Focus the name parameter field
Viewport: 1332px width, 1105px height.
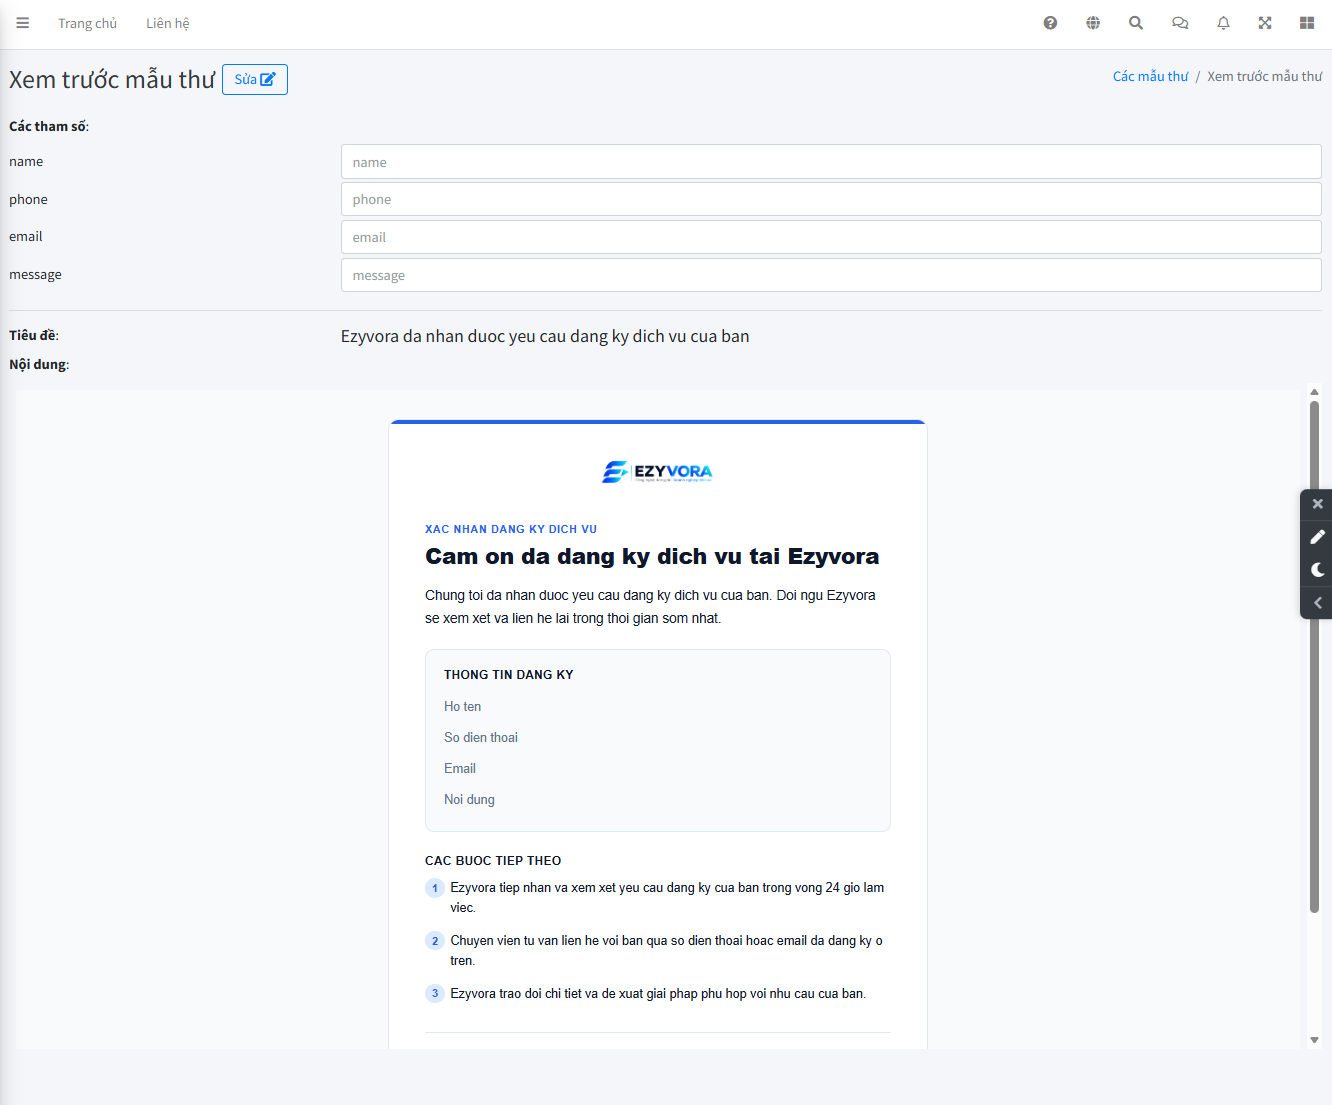[831, 162]
